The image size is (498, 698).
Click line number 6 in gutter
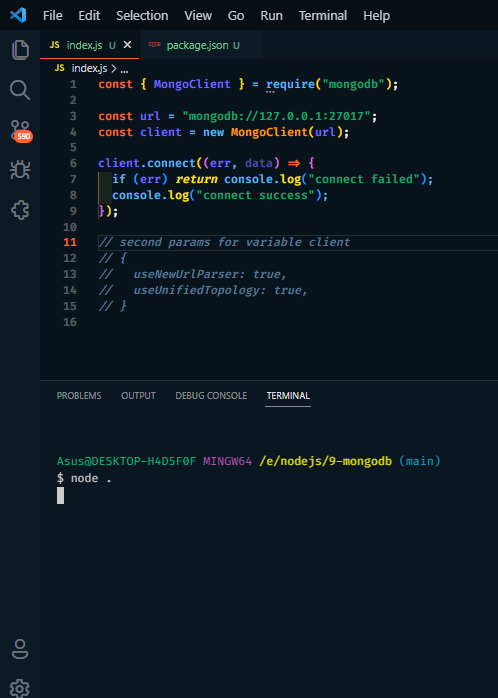(x=73, y=163)
